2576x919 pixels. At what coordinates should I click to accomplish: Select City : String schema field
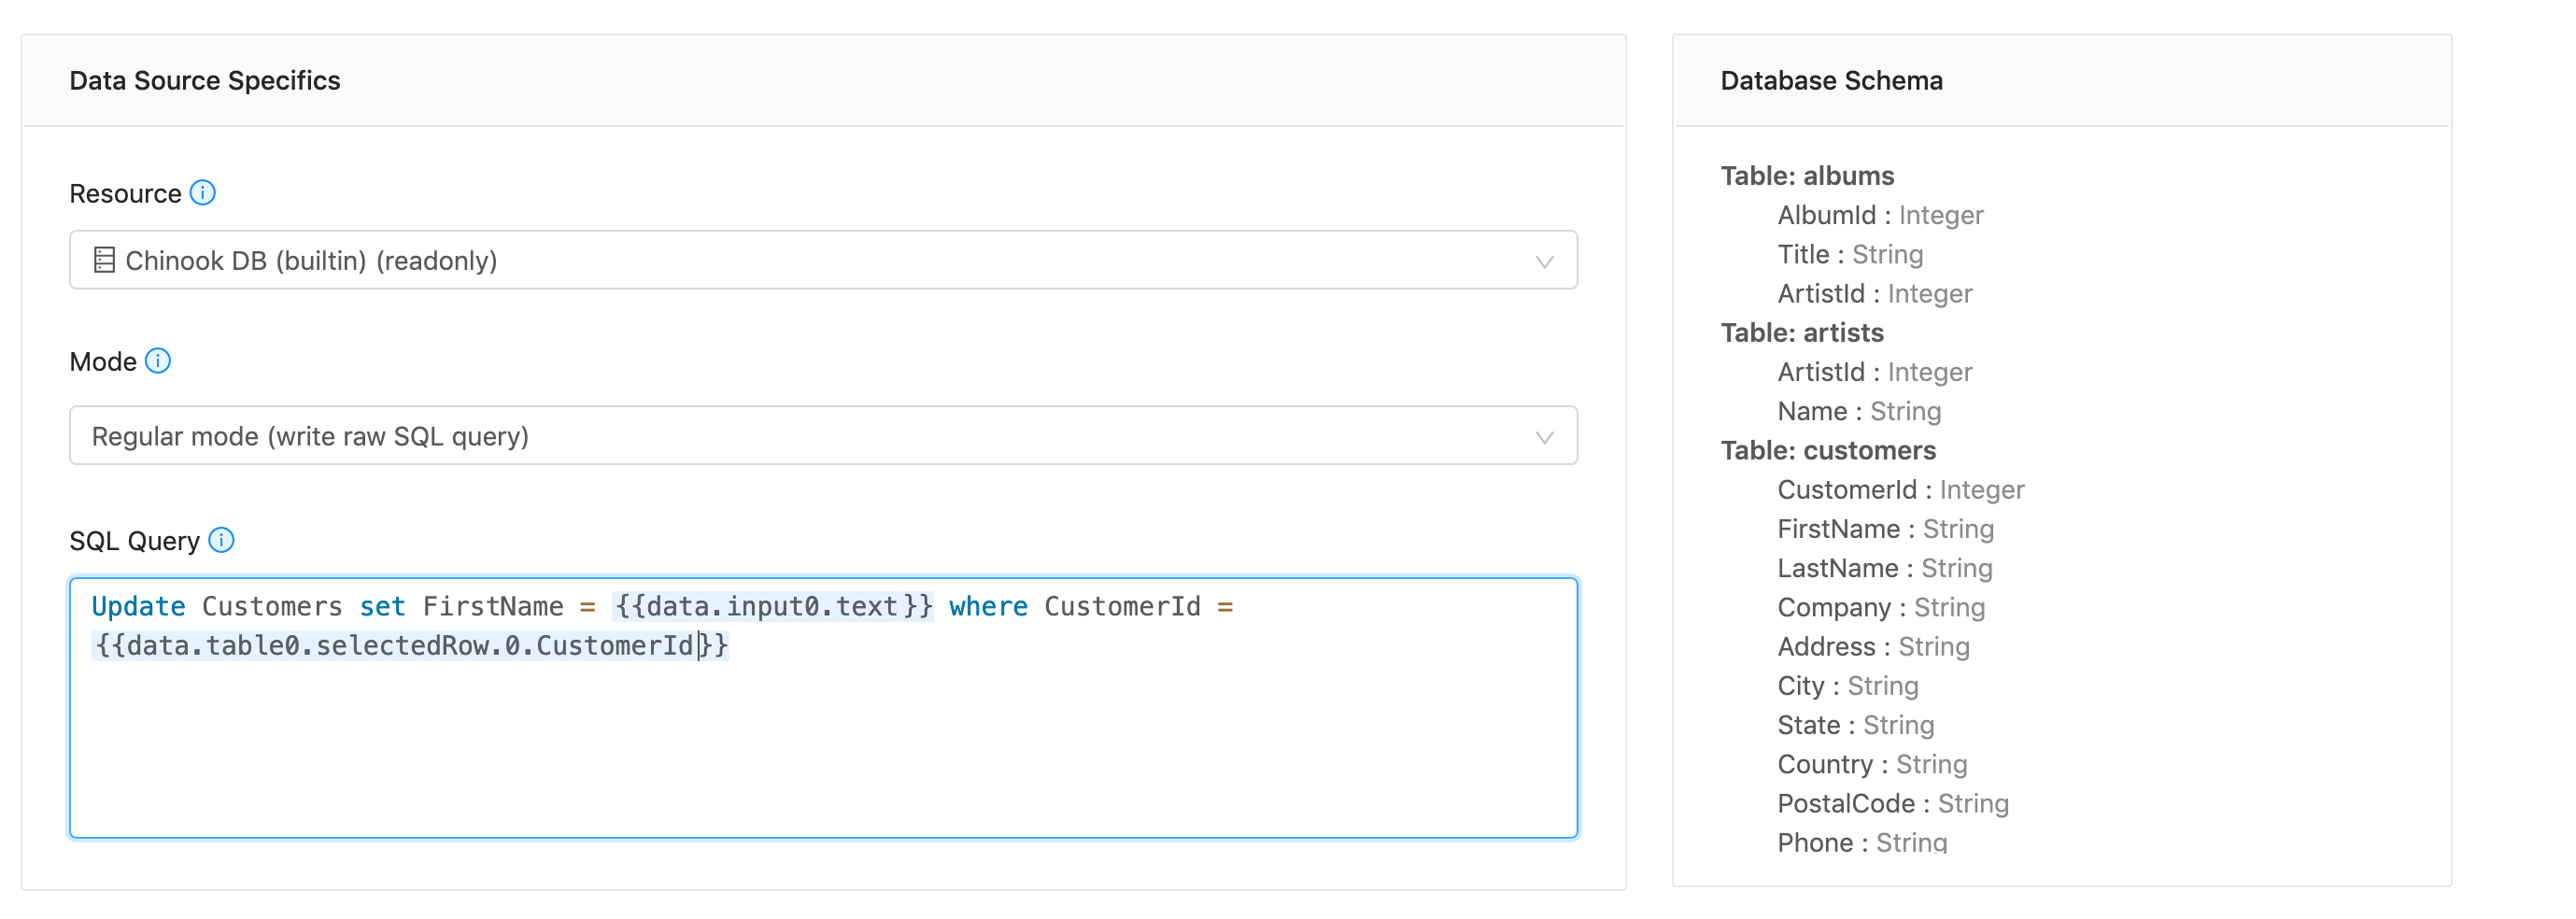pos(1848,685)
